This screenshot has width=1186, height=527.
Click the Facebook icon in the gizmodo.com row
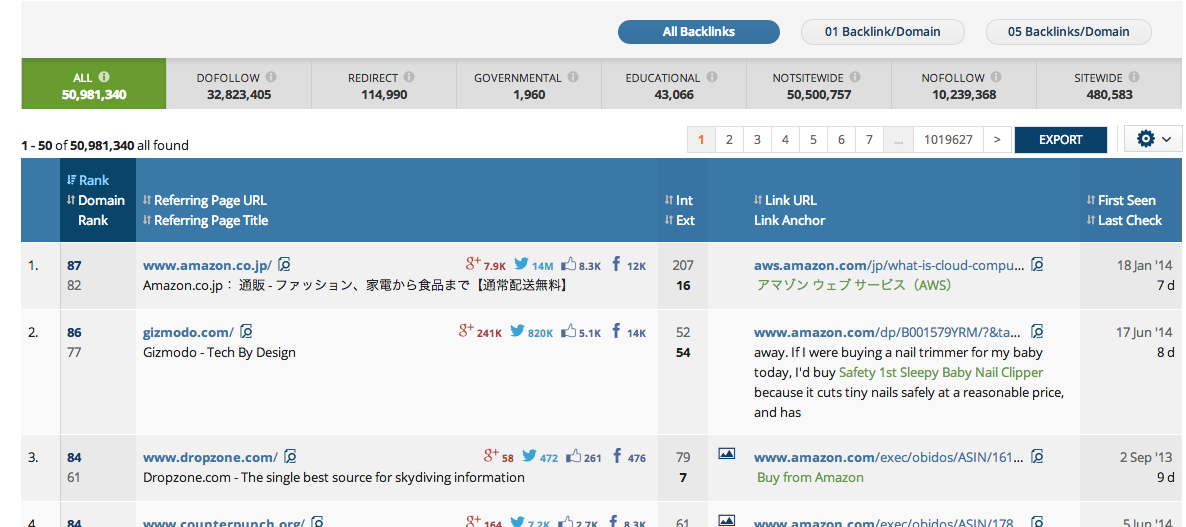pyautogui.click(x=616, y=331)
